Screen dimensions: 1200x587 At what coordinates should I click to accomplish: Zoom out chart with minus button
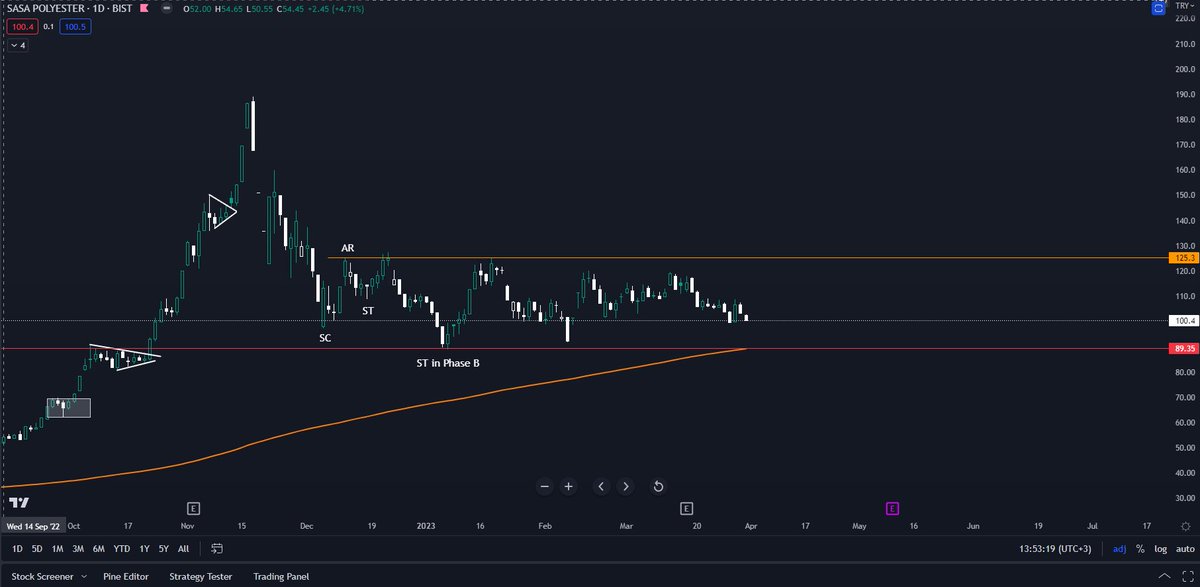544,487
